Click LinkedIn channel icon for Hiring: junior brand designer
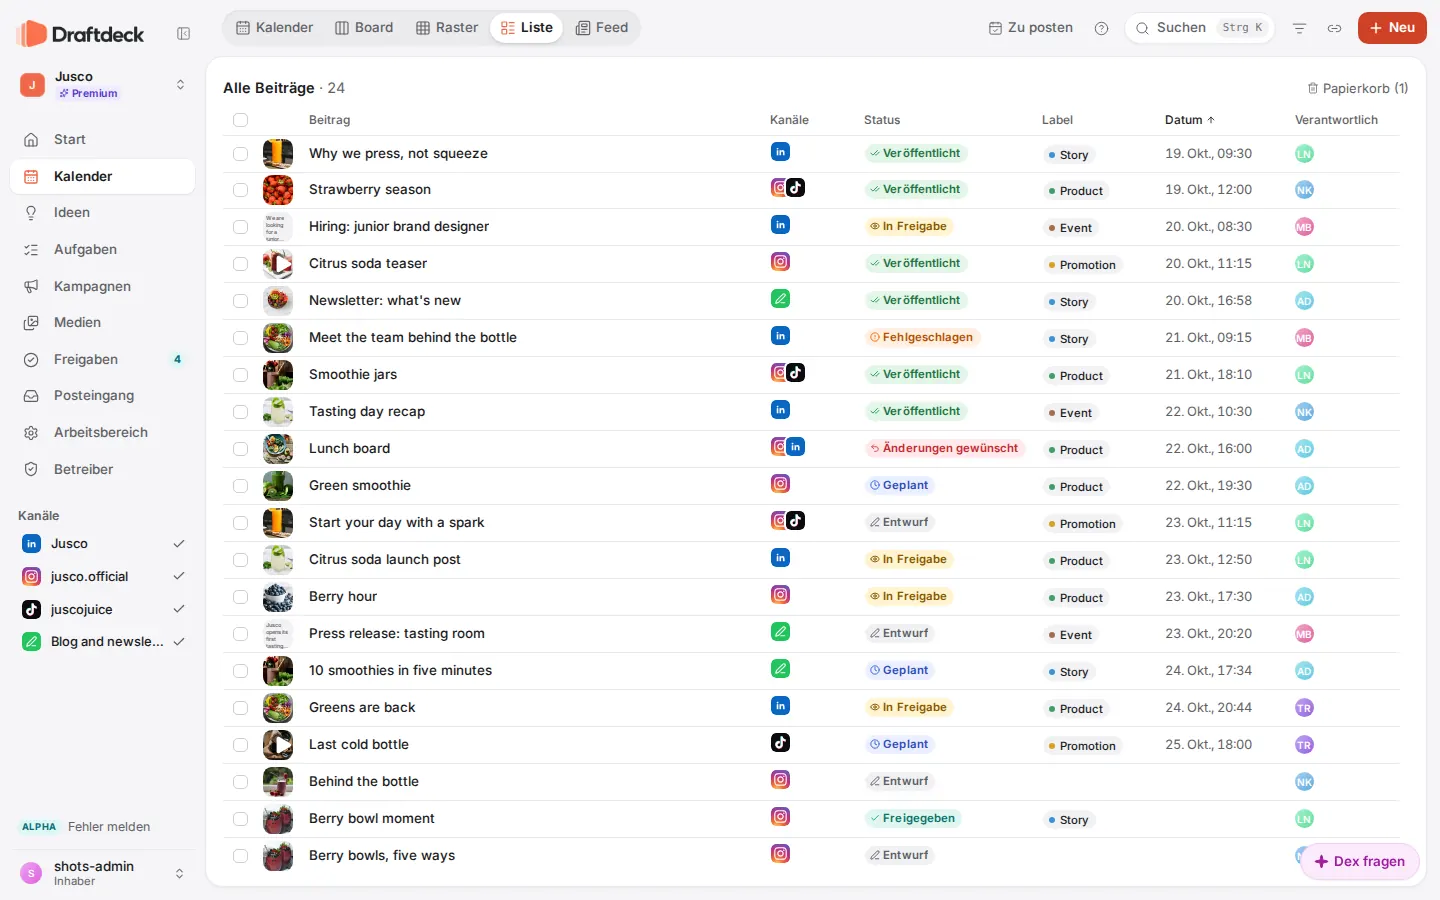Screen dimensions: 1440x900 point(781,225)
